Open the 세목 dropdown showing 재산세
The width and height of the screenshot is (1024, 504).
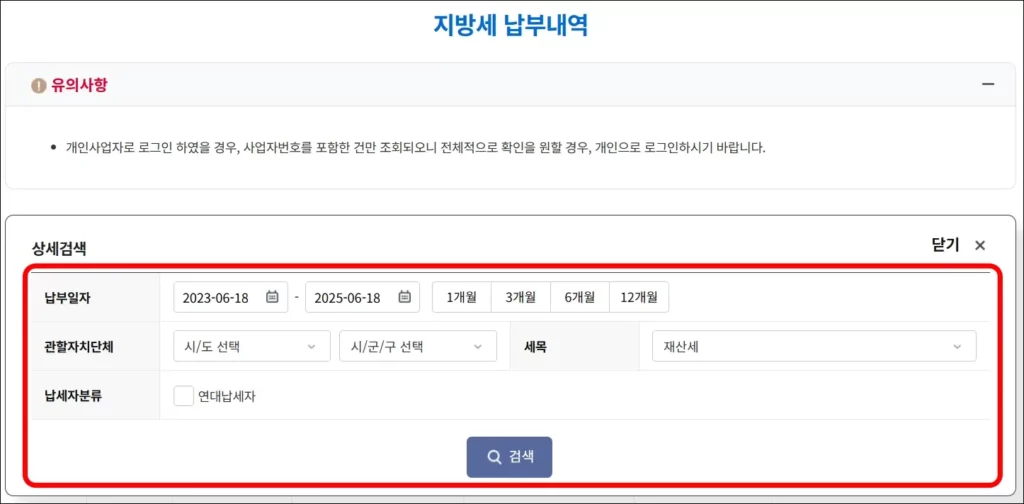coord(814,346)
